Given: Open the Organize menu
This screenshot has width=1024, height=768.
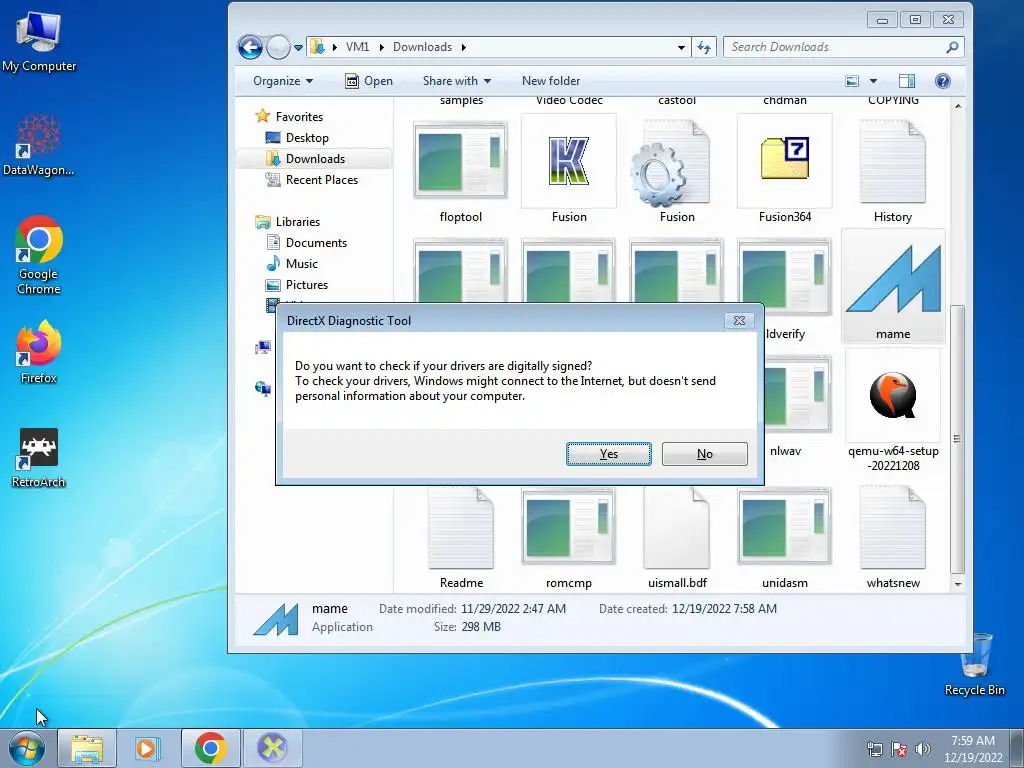Looking at the screenshot, I should coord(283,81).
